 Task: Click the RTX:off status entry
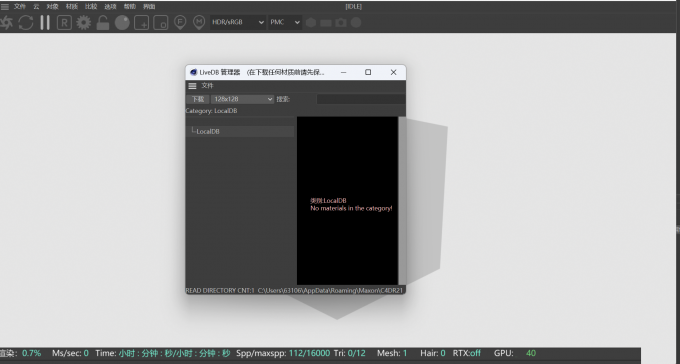point(467,353)
